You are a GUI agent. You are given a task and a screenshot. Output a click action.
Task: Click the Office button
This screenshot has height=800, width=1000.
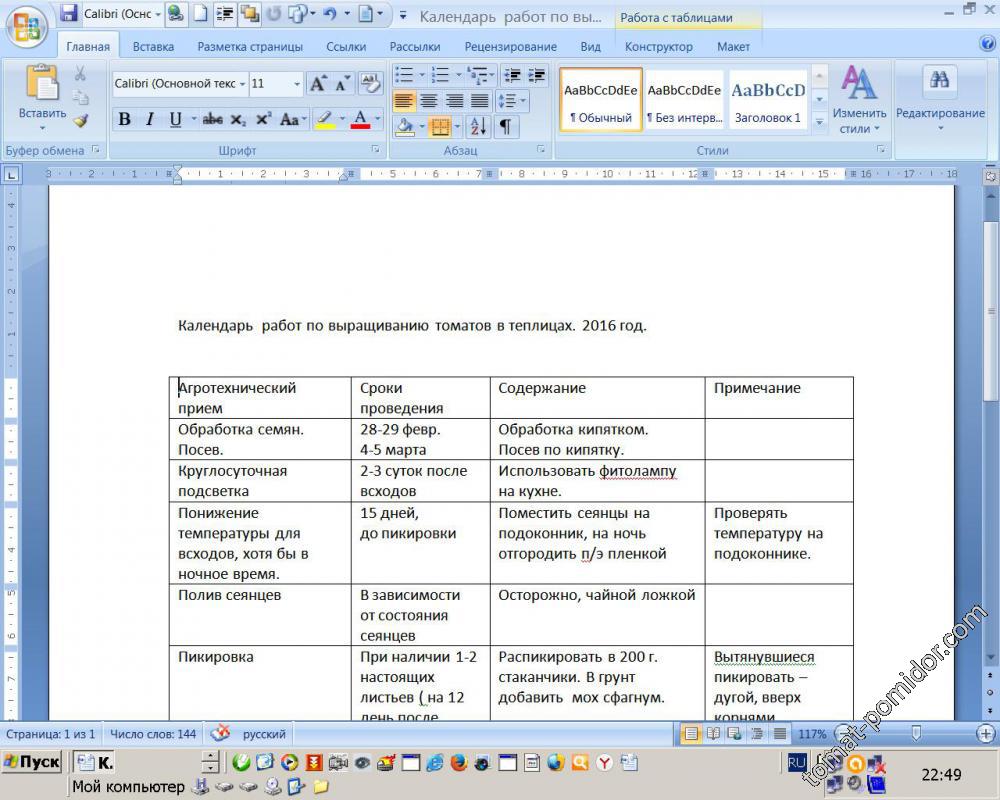click(27, 28)
